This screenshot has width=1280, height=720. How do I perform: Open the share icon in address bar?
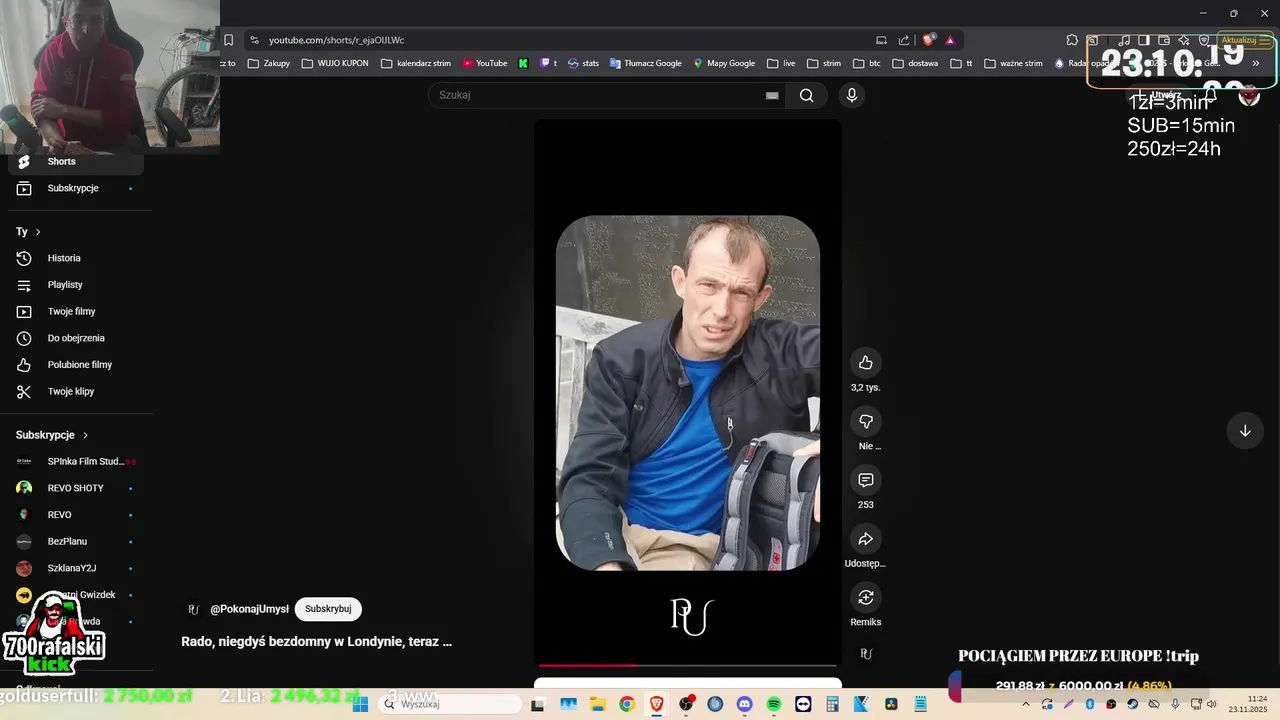(x=904, y=40)
